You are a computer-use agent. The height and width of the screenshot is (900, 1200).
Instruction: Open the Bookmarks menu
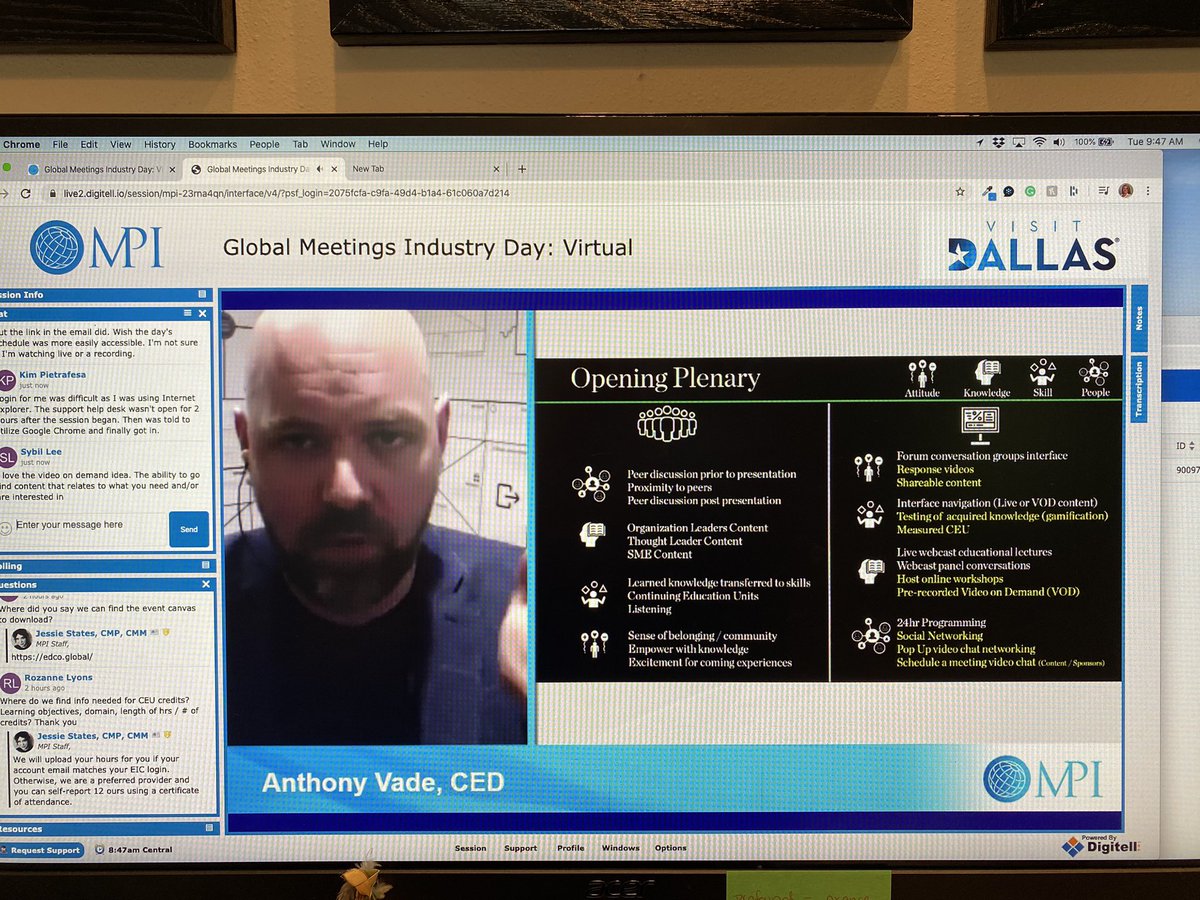[x=212, y=144]
